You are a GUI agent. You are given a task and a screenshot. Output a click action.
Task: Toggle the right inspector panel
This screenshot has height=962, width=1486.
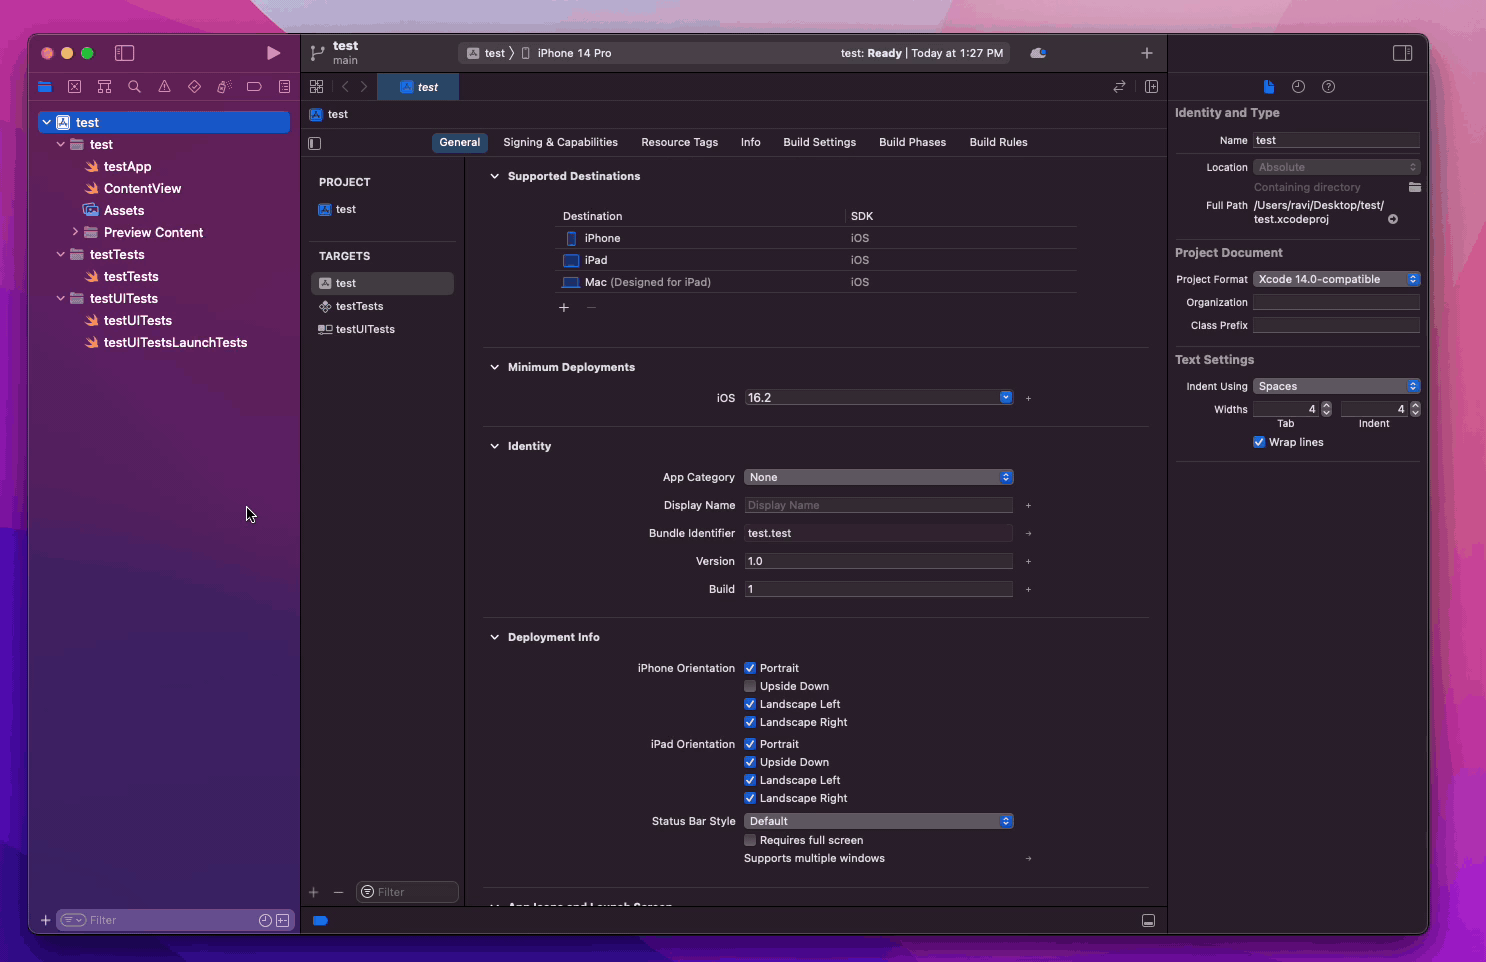click(x=1402, y=53)
